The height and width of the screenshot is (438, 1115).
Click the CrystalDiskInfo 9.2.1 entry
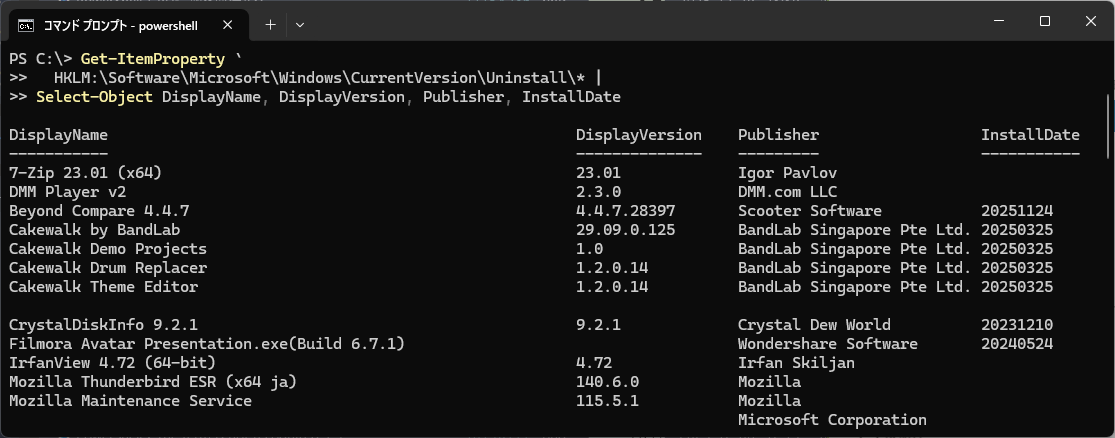[x=103, y=325]
